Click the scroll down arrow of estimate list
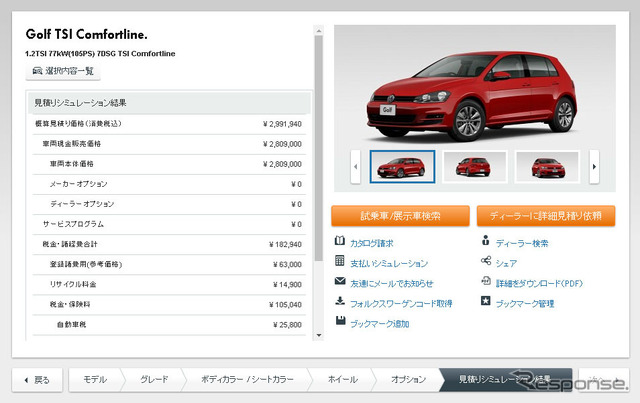 [319, 335]
